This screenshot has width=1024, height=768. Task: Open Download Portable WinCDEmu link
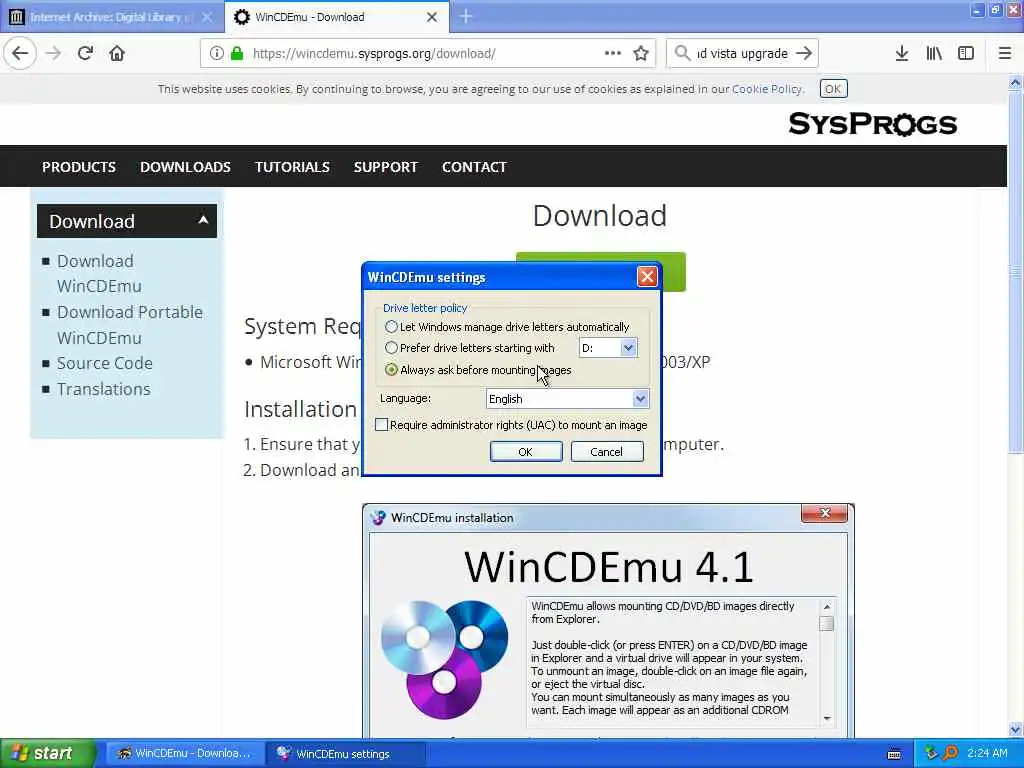(129, 325)
